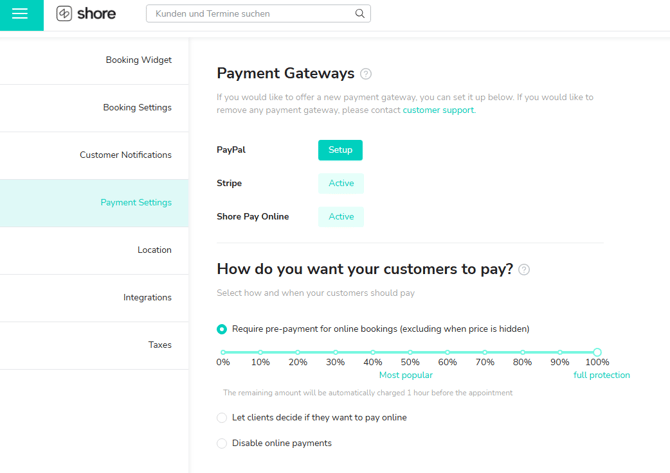Click the customer support link

pyautogui.click(x=438, y=110)
